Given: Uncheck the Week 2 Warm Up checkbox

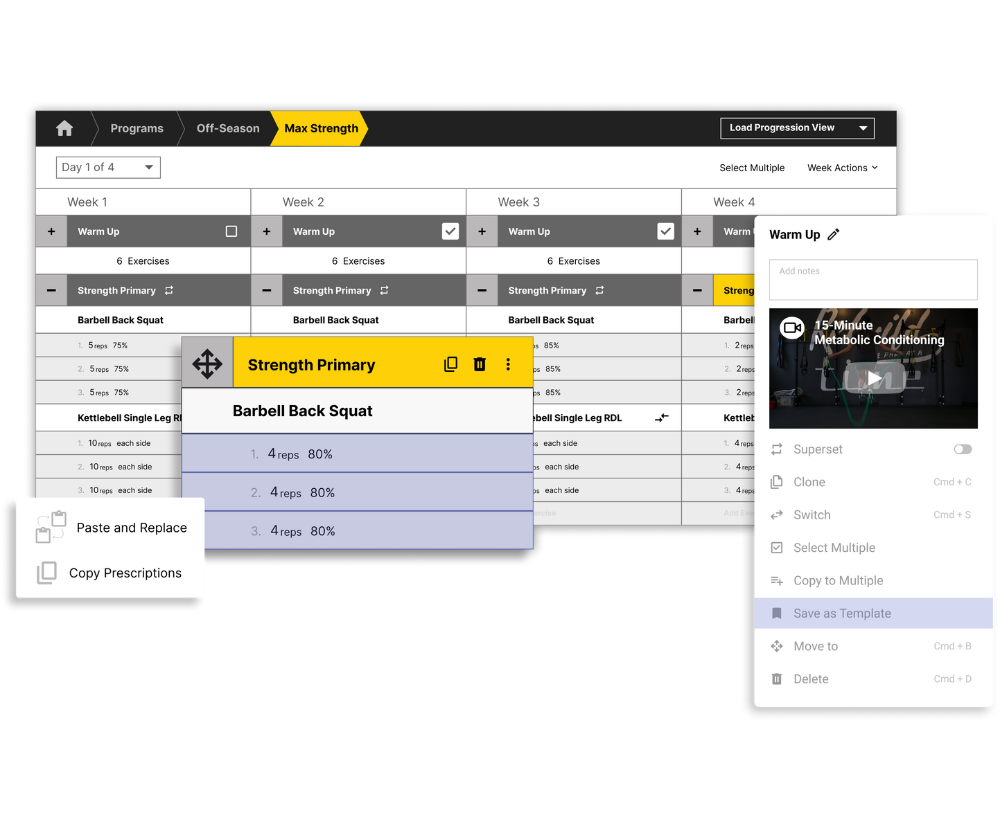Looking at the screenshot, I should (450, 231).
